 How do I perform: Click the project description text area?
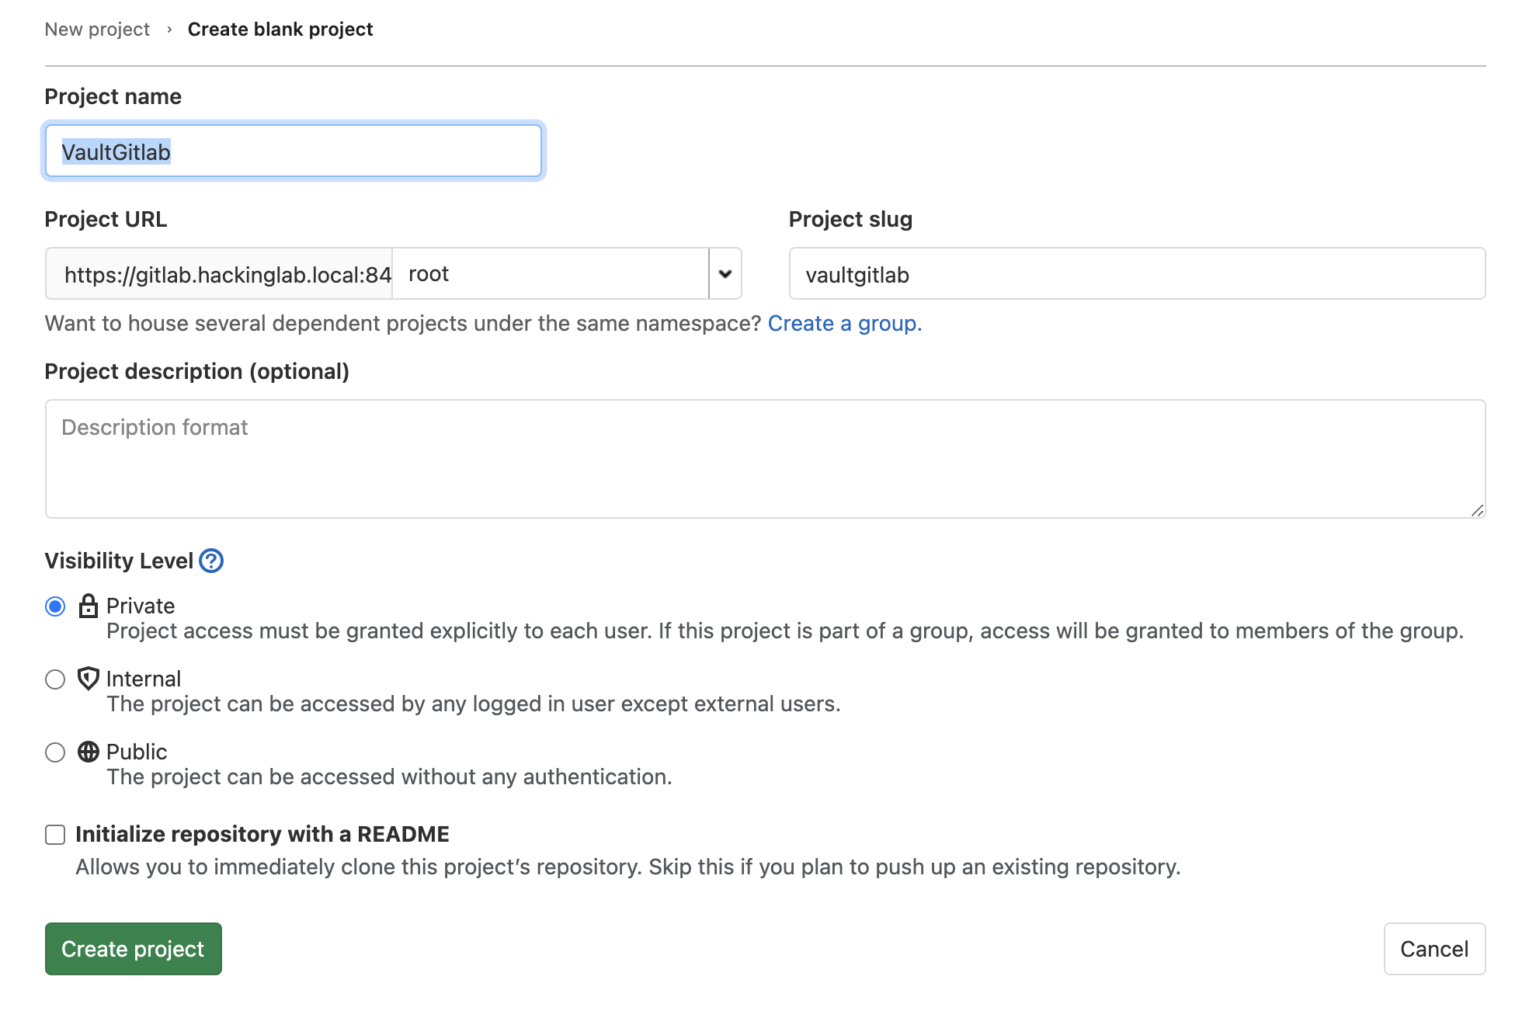pyautogui.click(x=764, y=459)
